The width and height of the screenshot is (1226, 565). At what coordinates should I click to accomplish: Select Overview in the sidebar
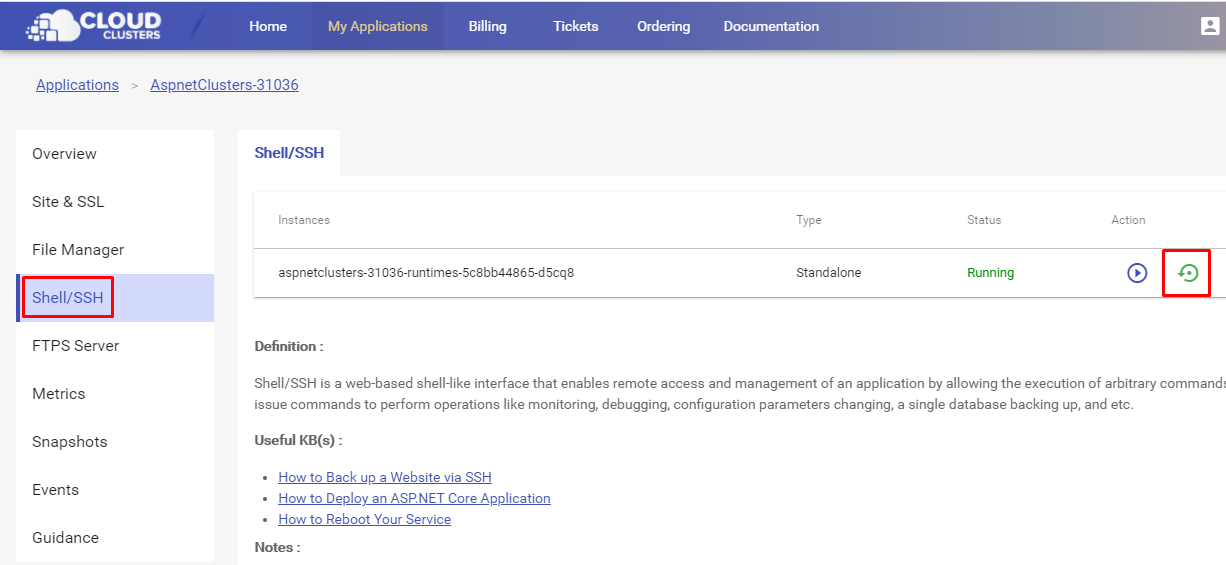click(64, 154)
